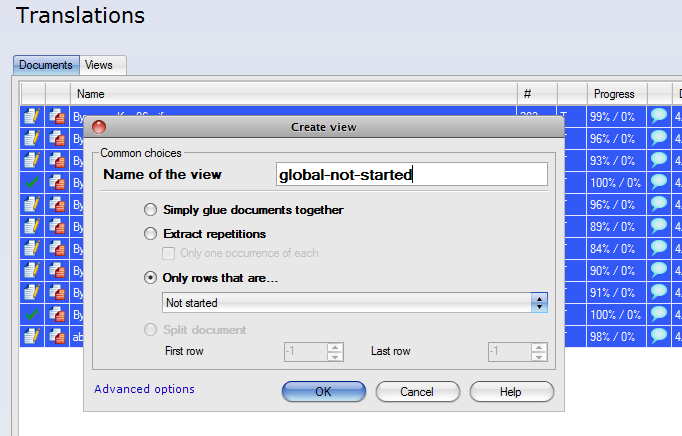
Task: Click the 'Name of the view' text field
Action: pyautogui.click(x=411, y=174)
